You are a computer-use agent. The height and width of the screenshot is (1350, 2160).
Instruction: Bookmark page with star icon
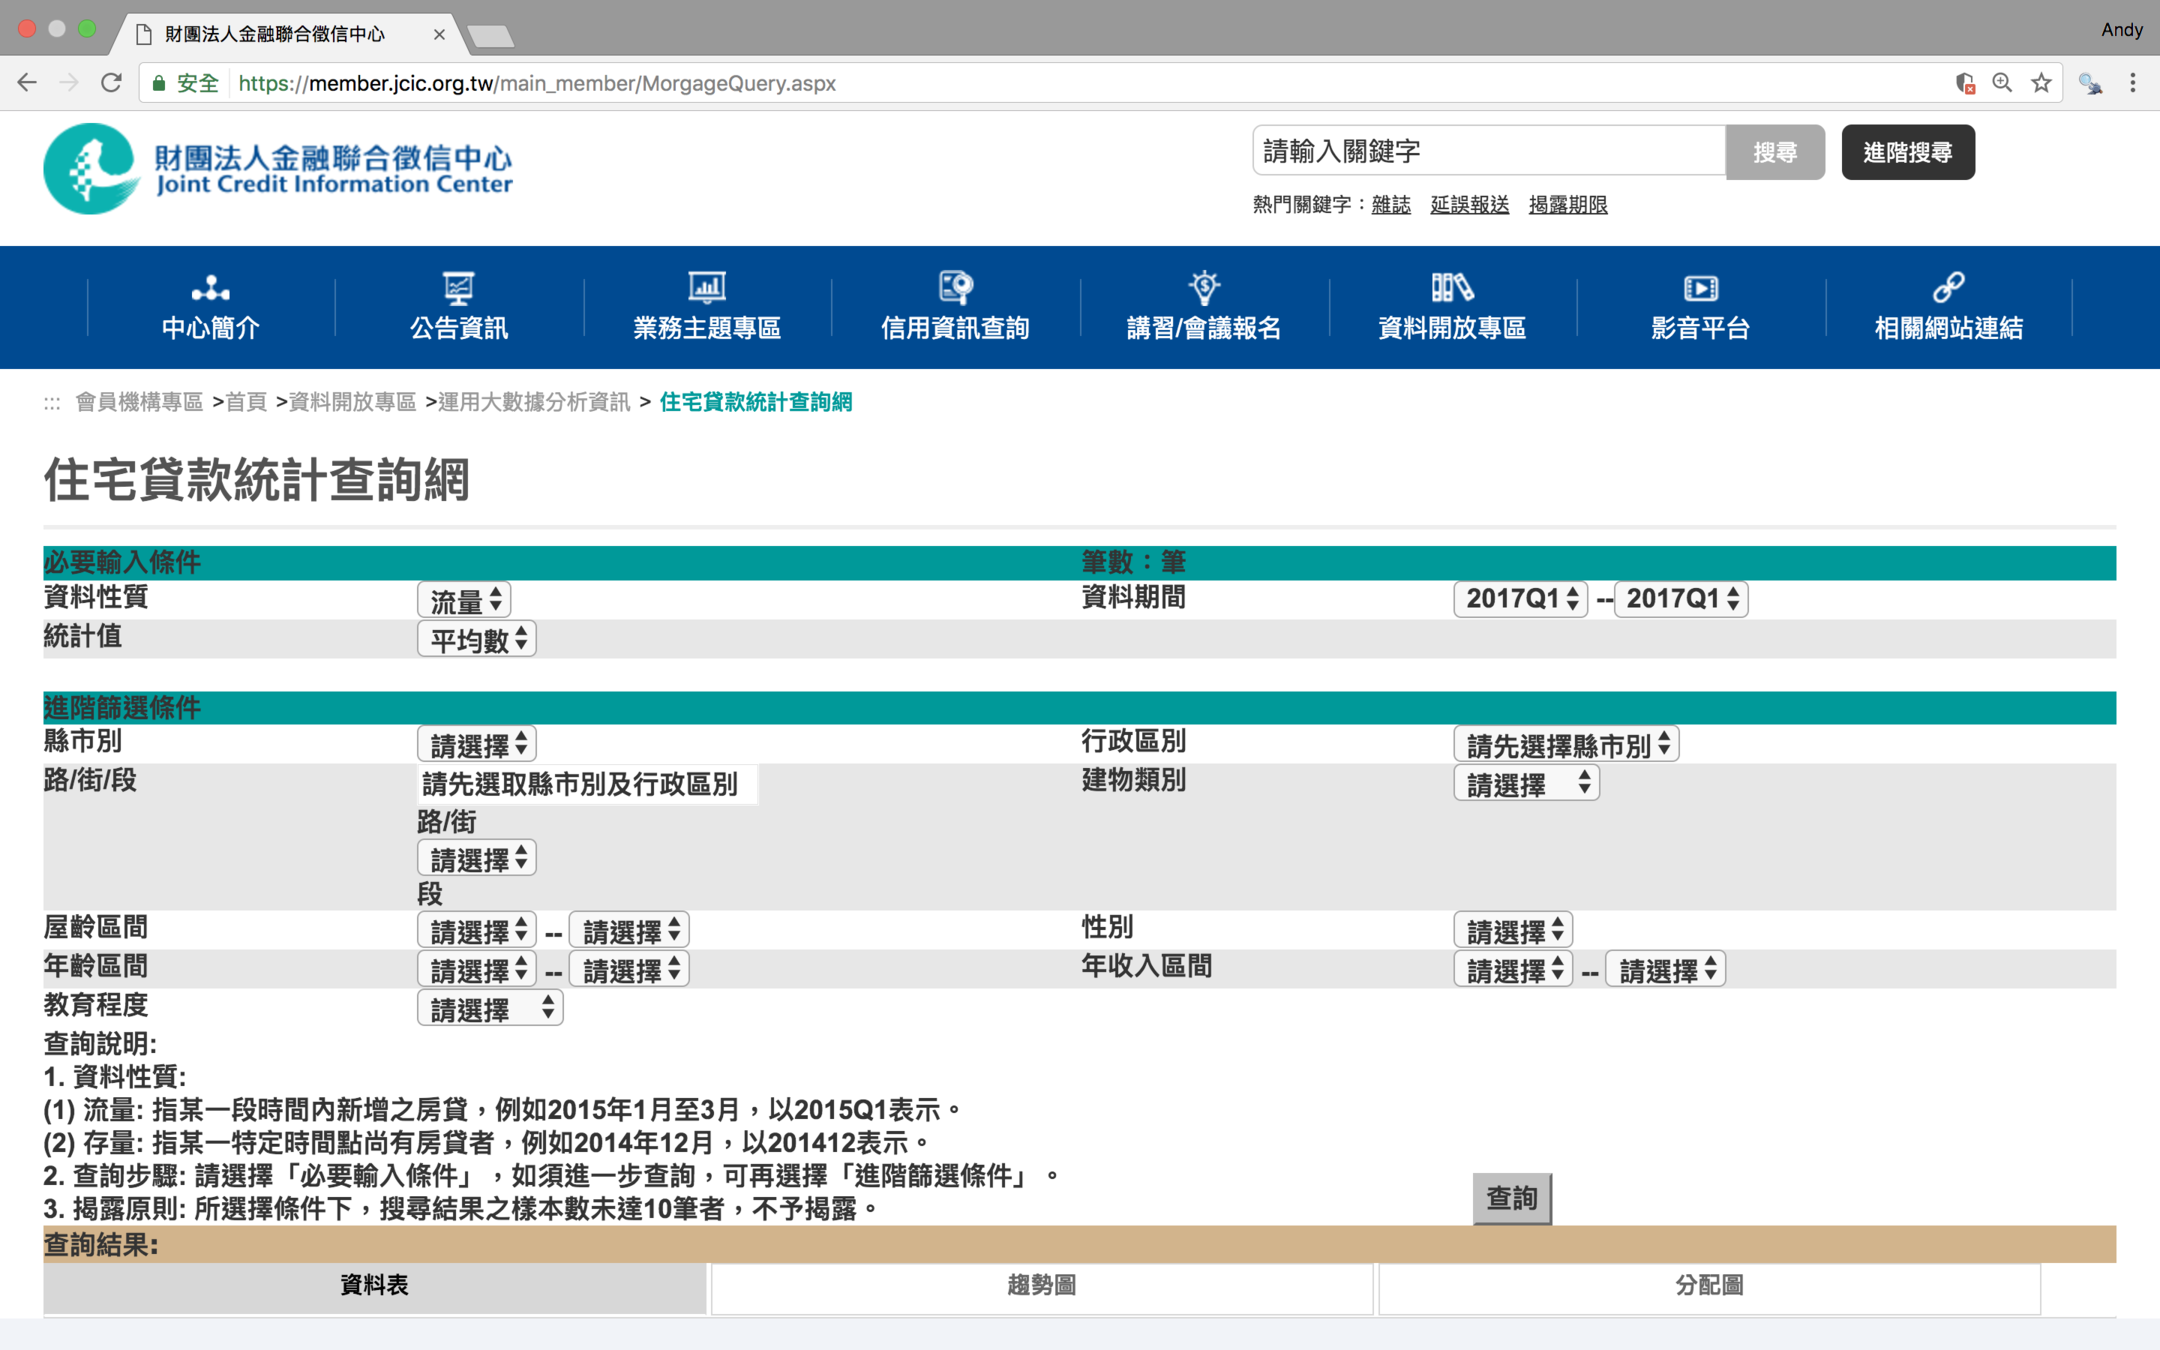pos(2041,84)
